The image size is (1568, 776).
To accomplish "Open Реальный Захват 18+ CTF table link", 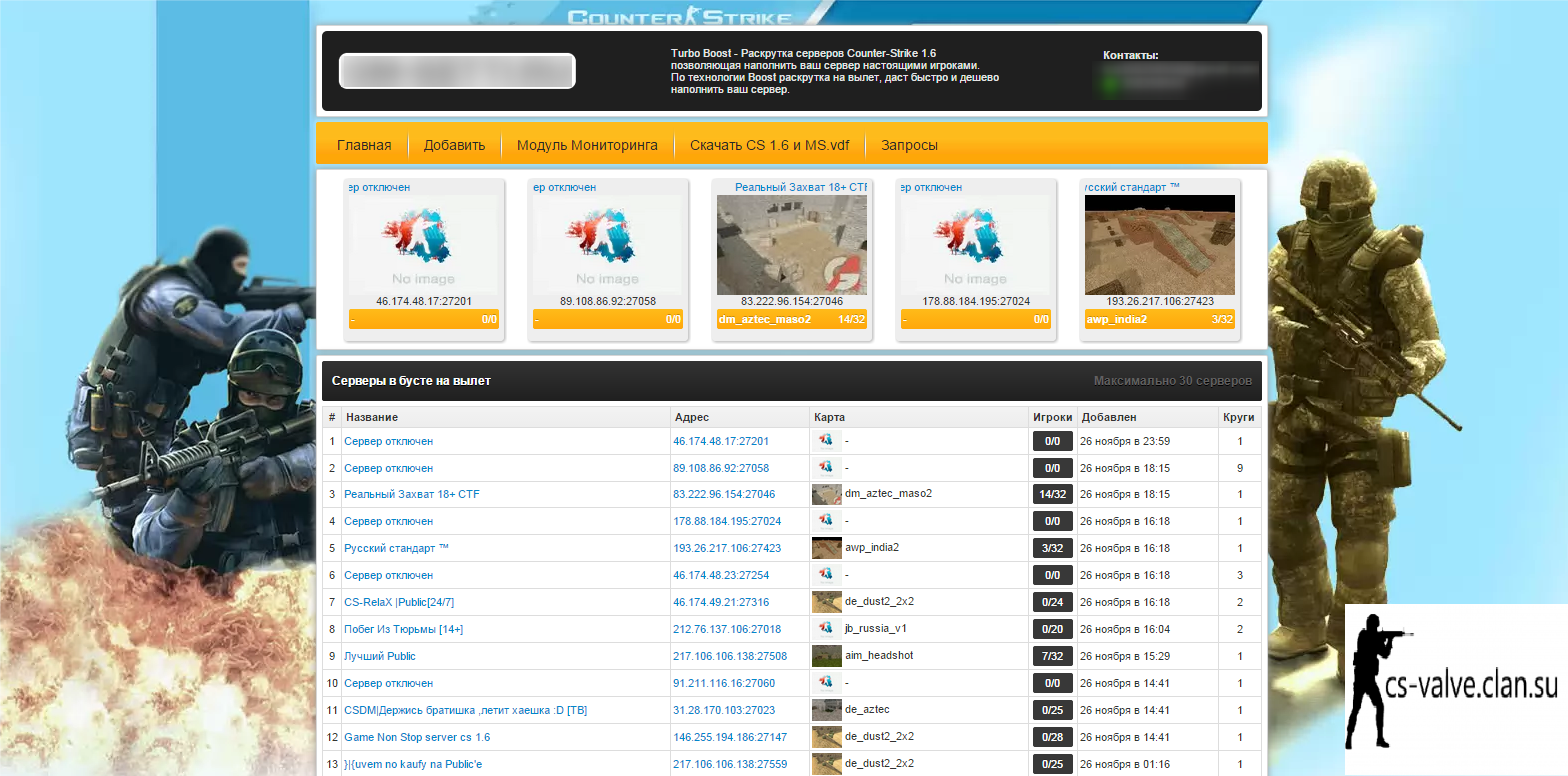I will (x=412, y=494).
